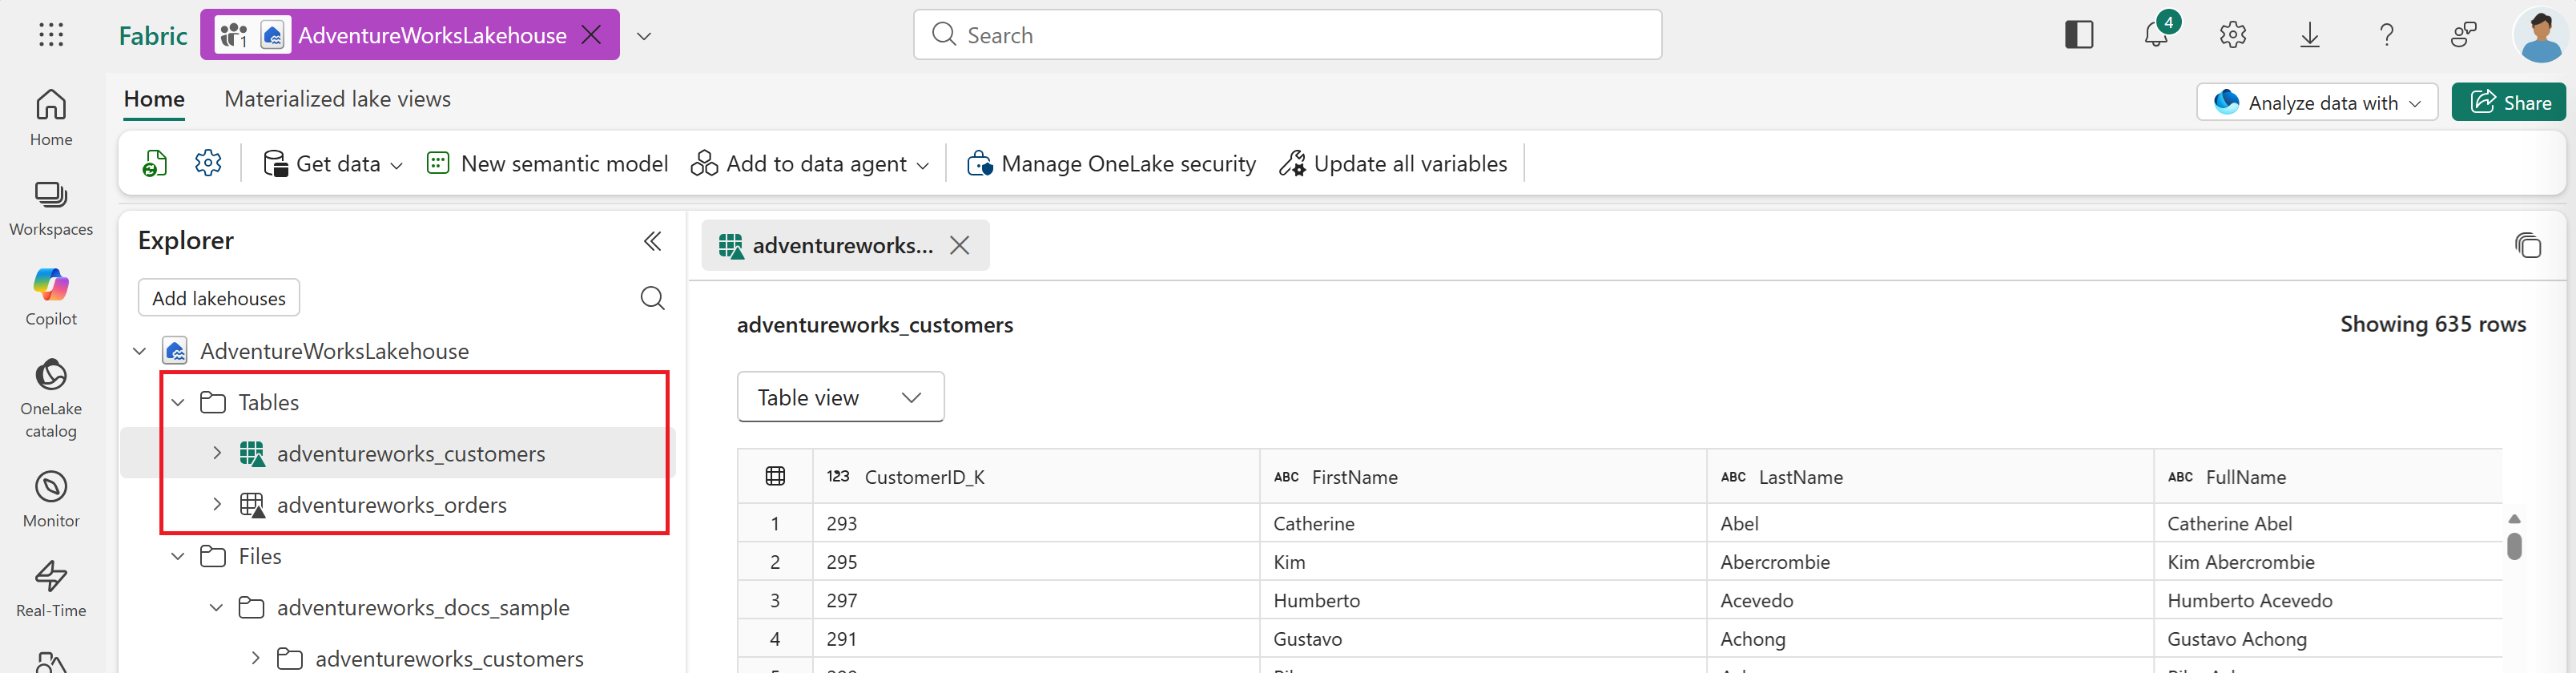Image resolution: width=2576 pixels, height=673 pixels.
Task: Click the download icon in the header
Action: click(2310, 35)
